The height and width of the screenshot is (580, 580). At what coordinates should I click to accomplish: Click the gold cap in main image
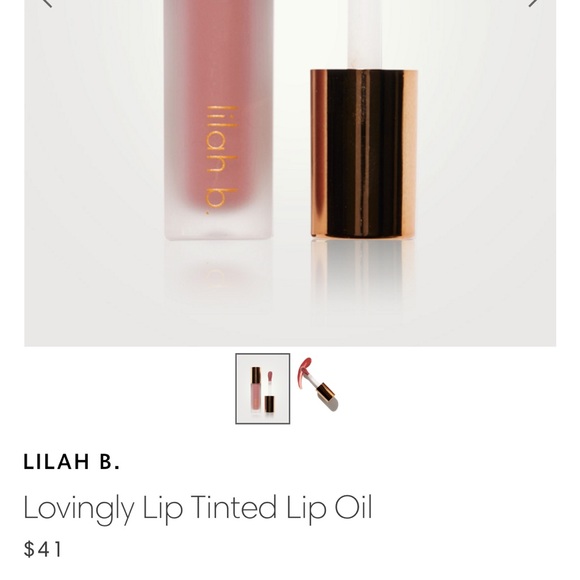[x=364, y=153]
